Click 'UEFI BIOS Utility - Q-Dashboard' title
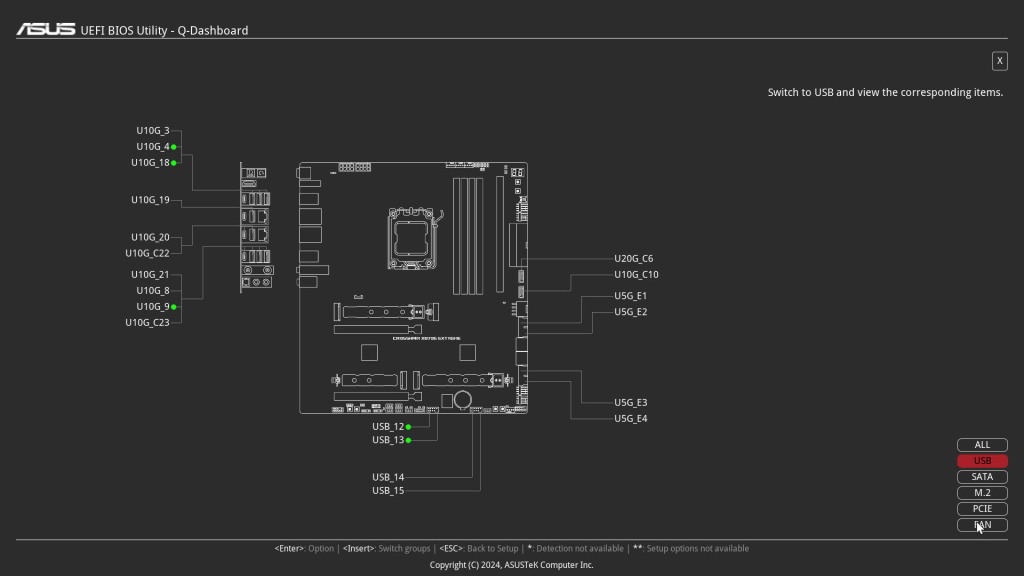The image size is (1024, 576). [x=164, y=31]
